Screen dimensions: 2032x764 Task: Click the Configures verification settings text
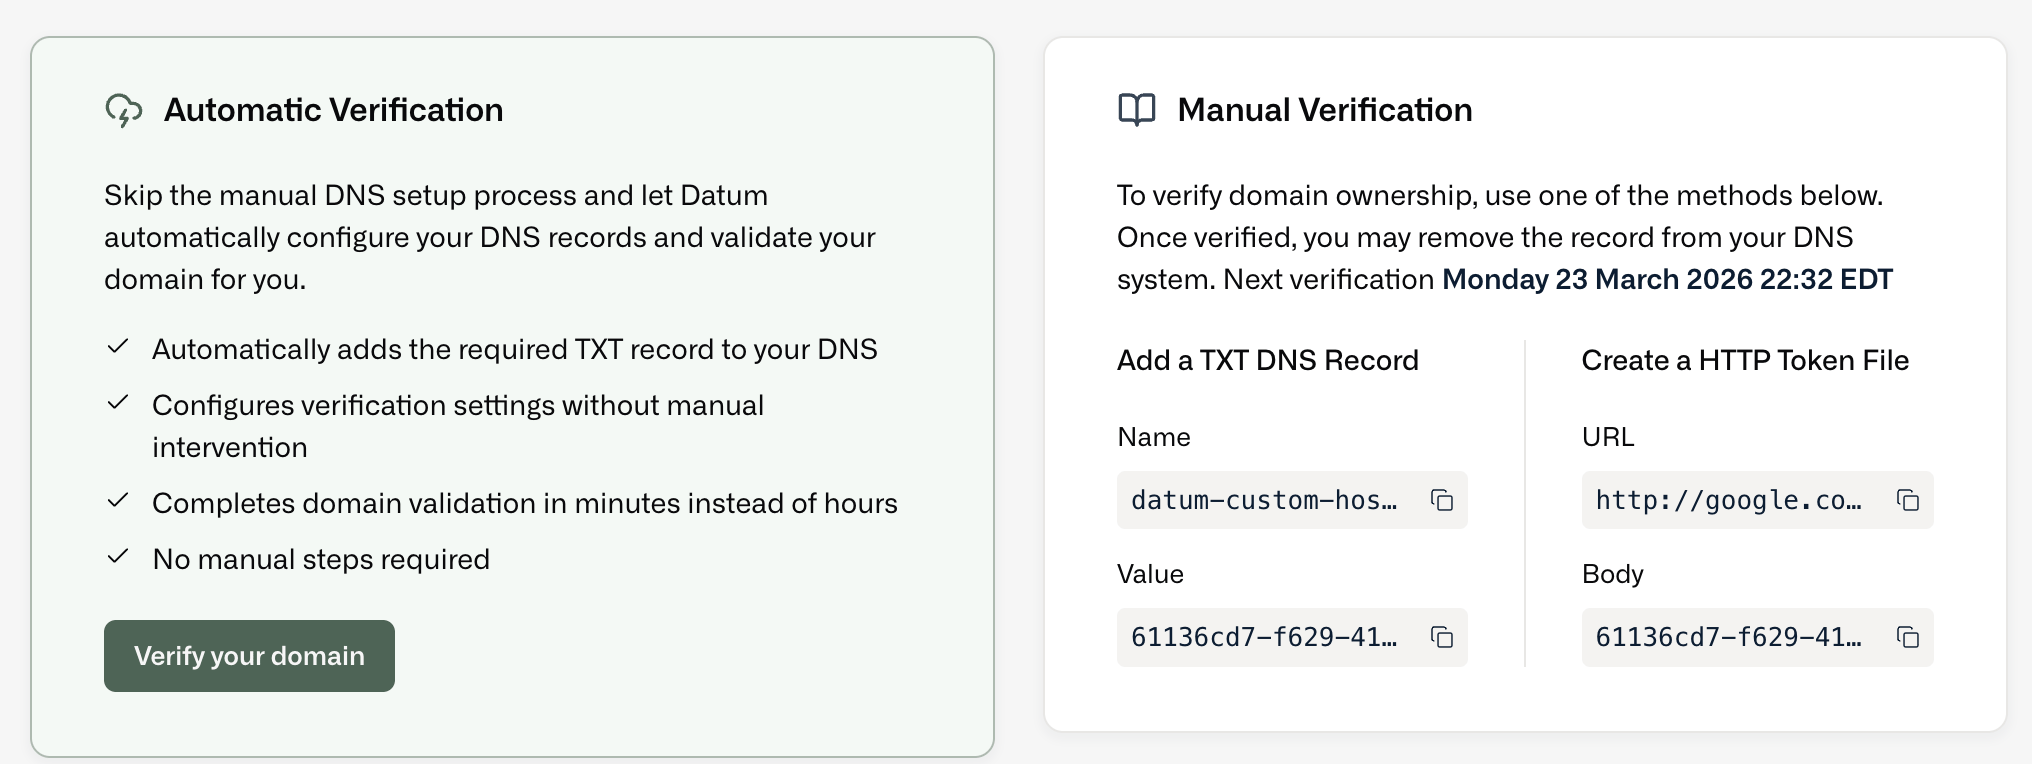[x=458, y=426]
